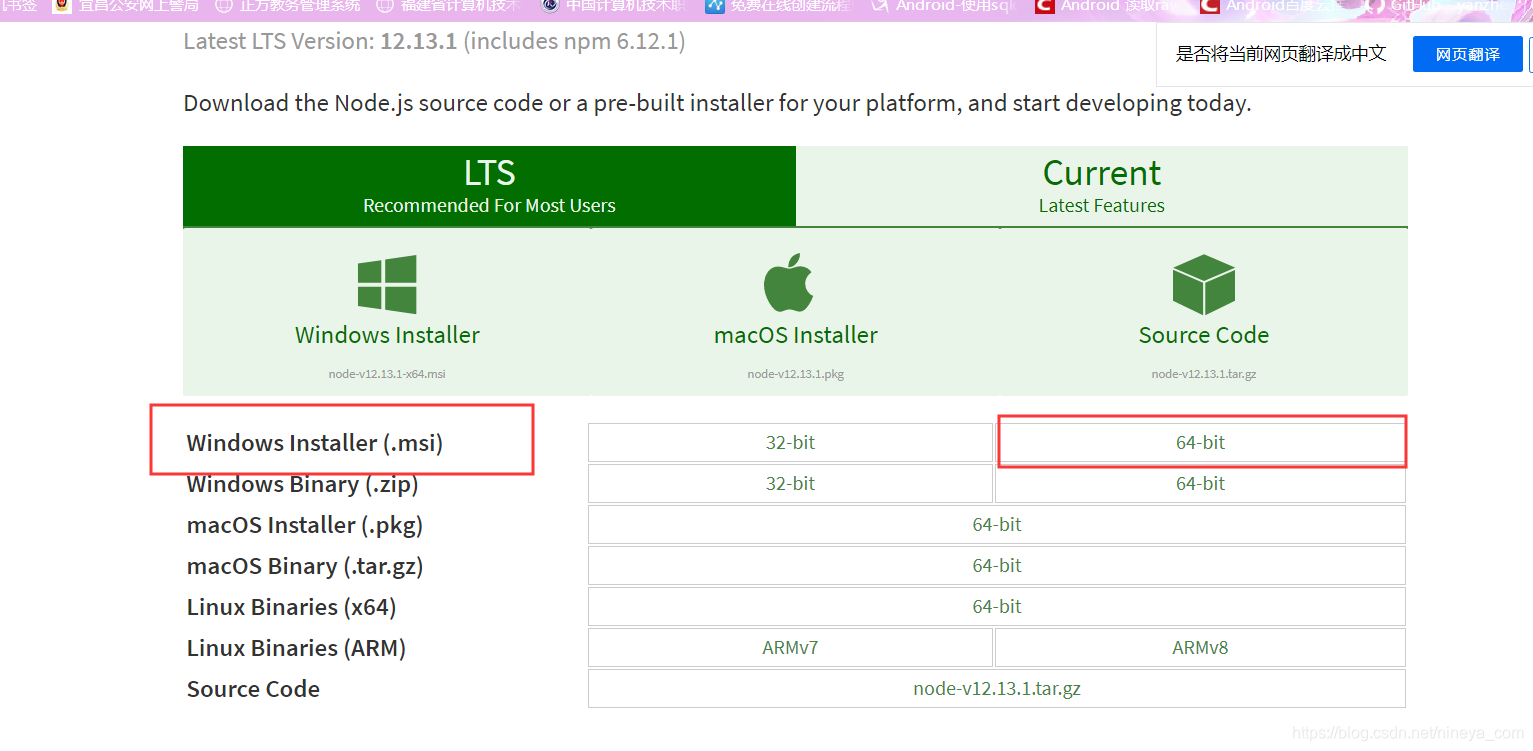Download macOS Binary (.tar.gz) 64-bit
This screenshot has width=1533, height=751.
997,565
